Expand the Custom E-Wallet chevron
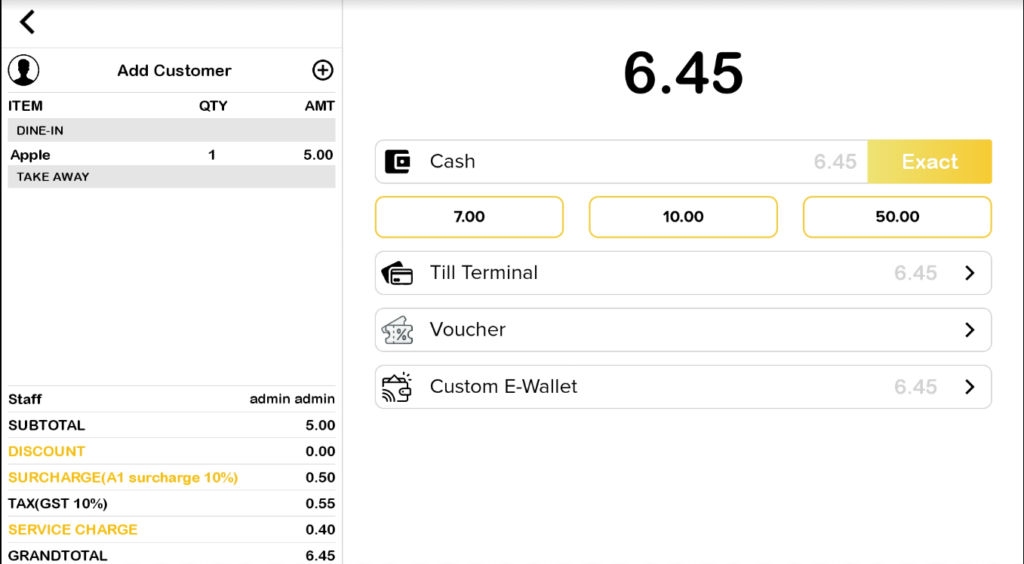Screen dimensions: 1024x564 click(x=969, y=387)
